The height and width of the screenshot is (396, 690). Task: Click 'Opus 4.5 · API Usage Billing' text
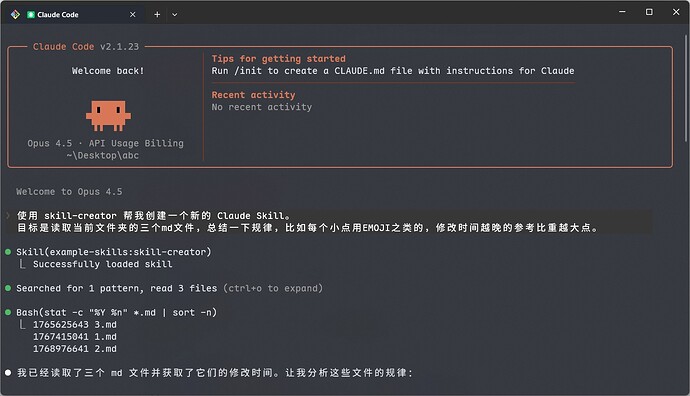point(106,143)
